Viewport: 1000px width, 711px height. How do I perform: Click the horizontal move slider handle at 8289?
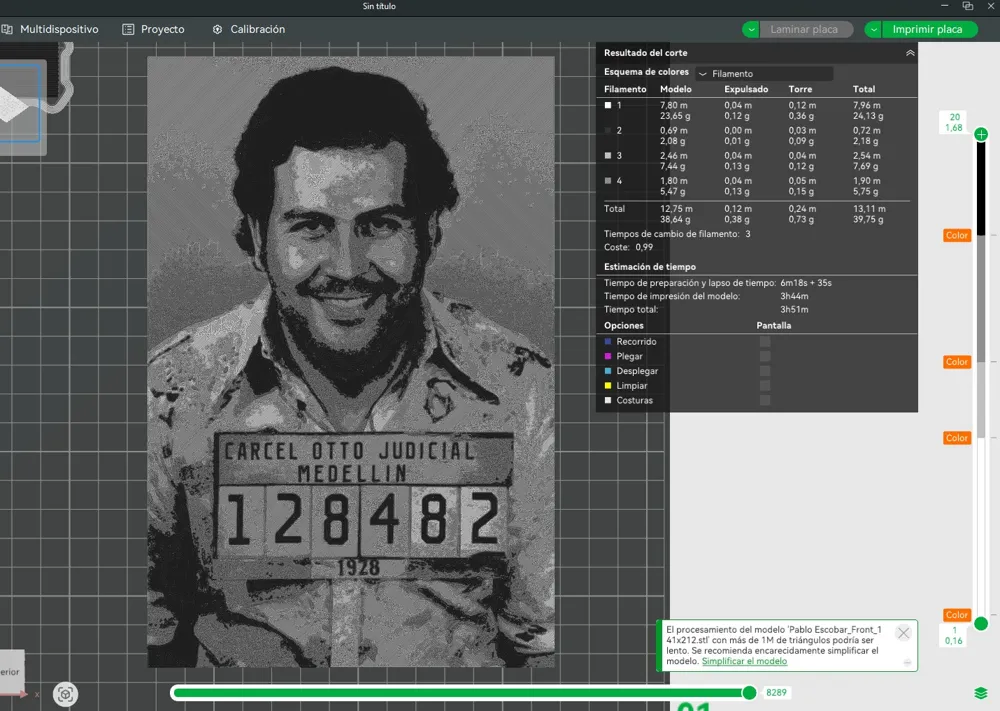click(x=749, y=693)
